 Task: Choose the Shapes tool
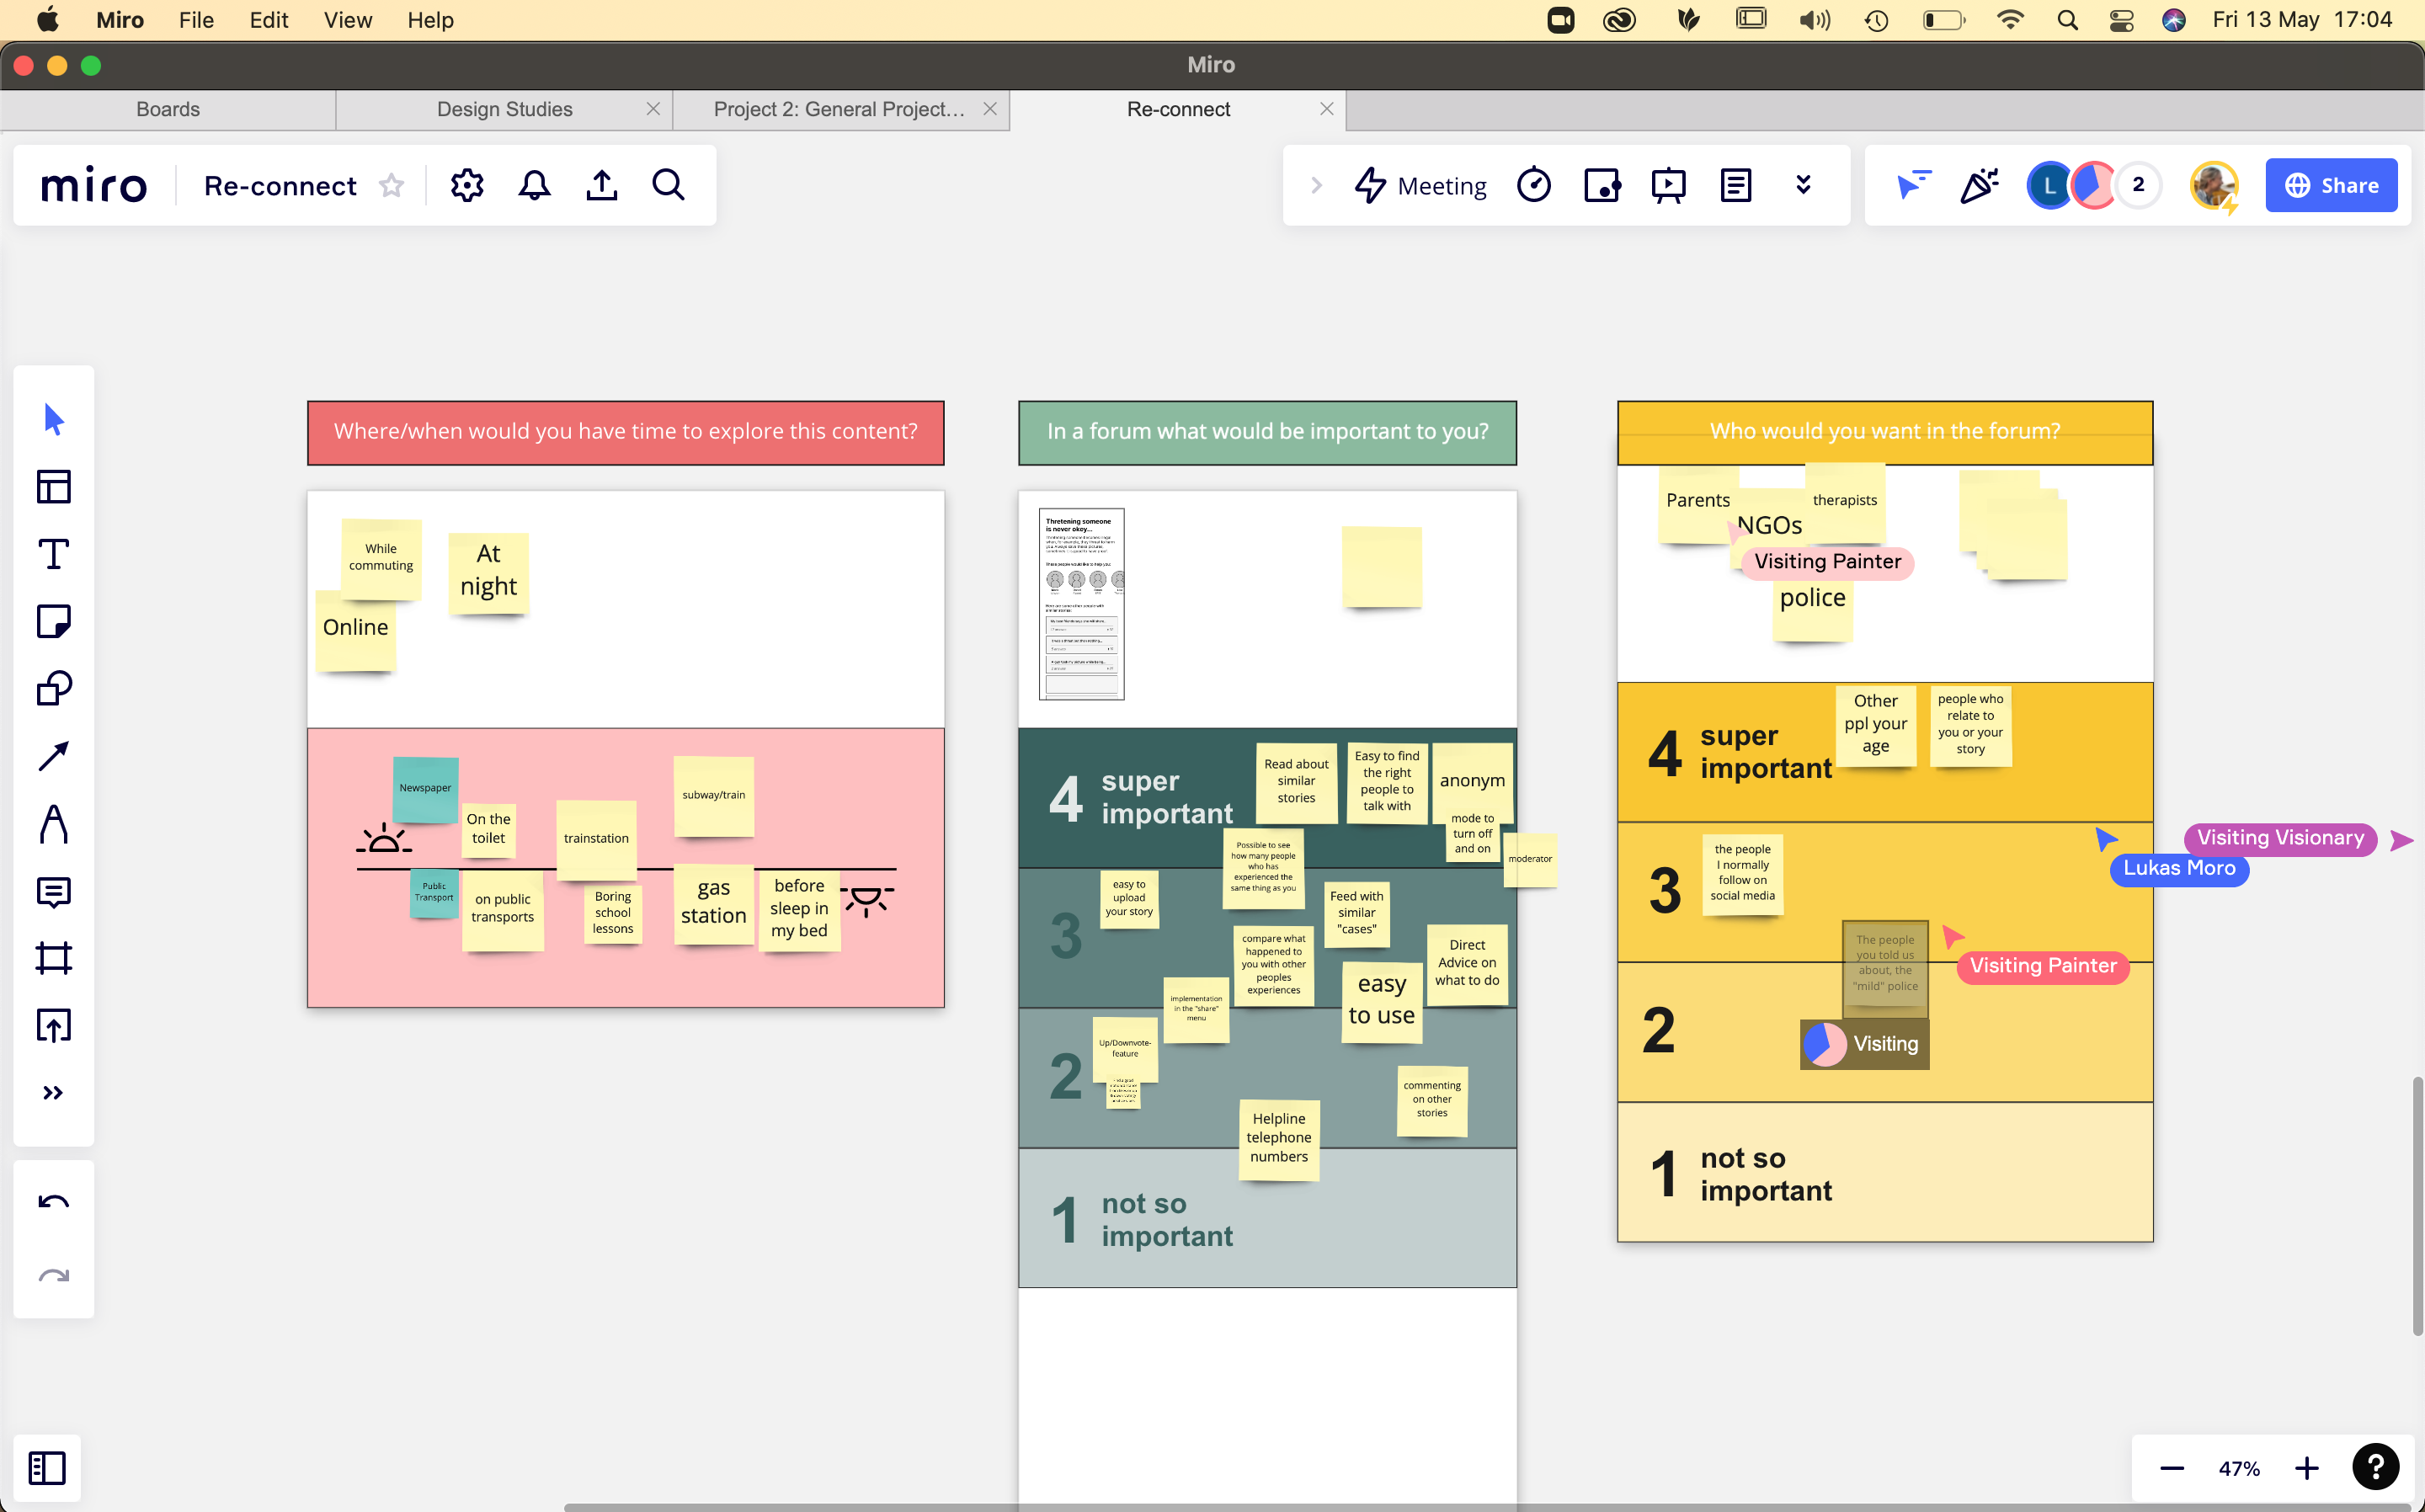coord(53,688)
